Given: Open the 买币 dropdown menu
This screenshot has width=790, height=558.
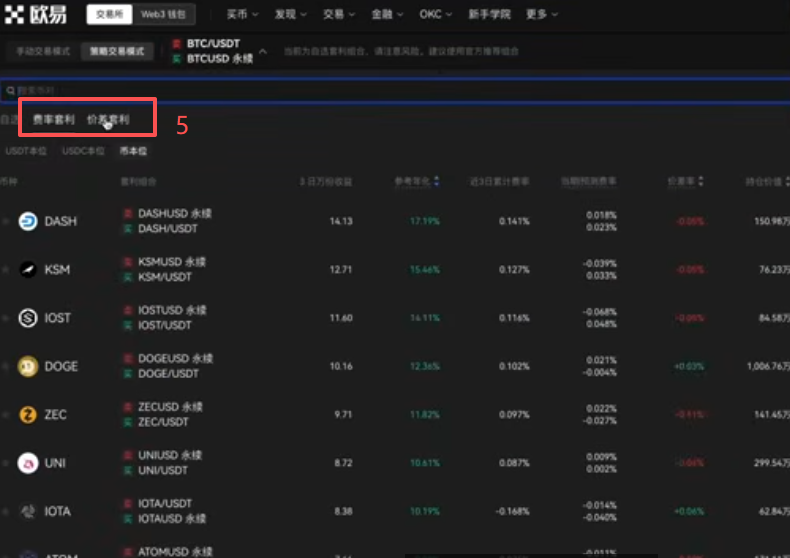Looking at the screenshot, I should pyautogui.click(x=242, y=15).
